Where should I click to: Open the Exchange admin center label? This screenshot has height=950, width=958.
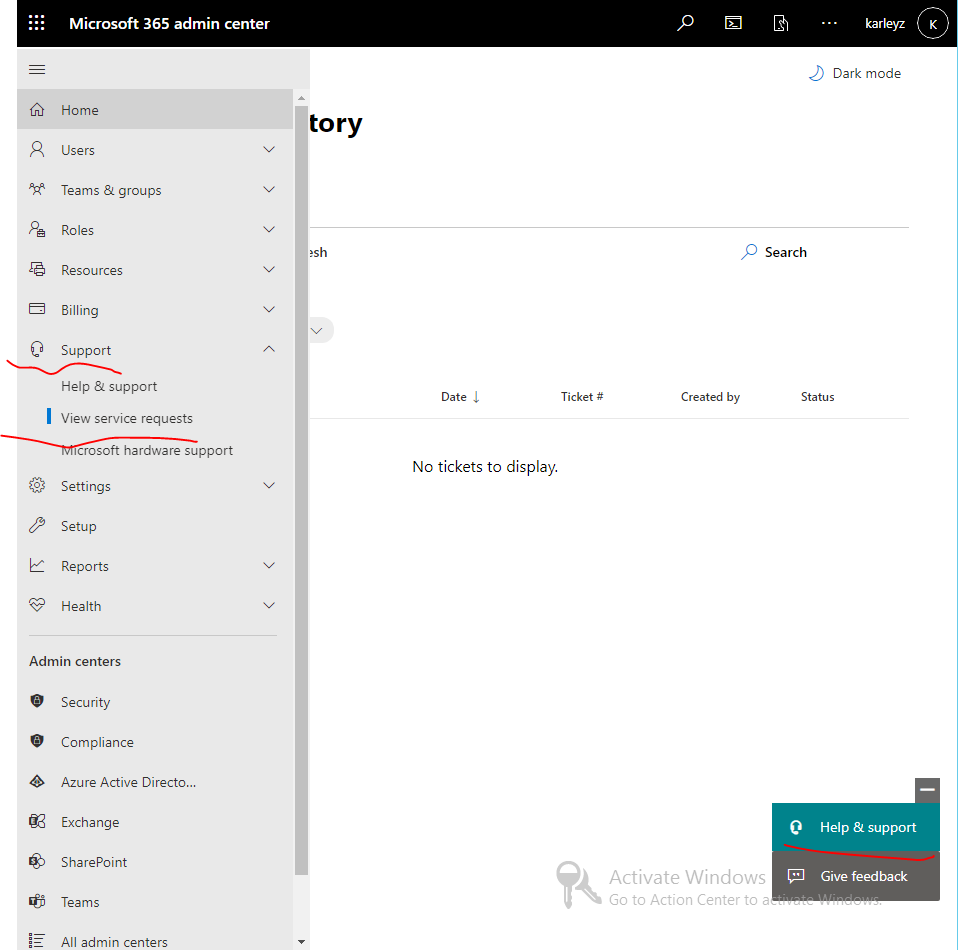click(x=90, y=822)
